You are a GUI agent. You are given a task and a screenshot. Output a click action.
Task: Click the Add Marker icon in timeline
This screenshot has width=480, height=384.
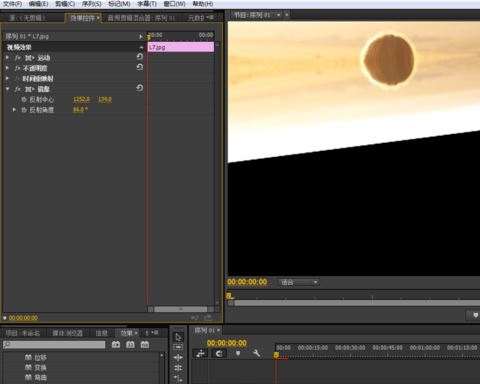[x=238, y=353]
